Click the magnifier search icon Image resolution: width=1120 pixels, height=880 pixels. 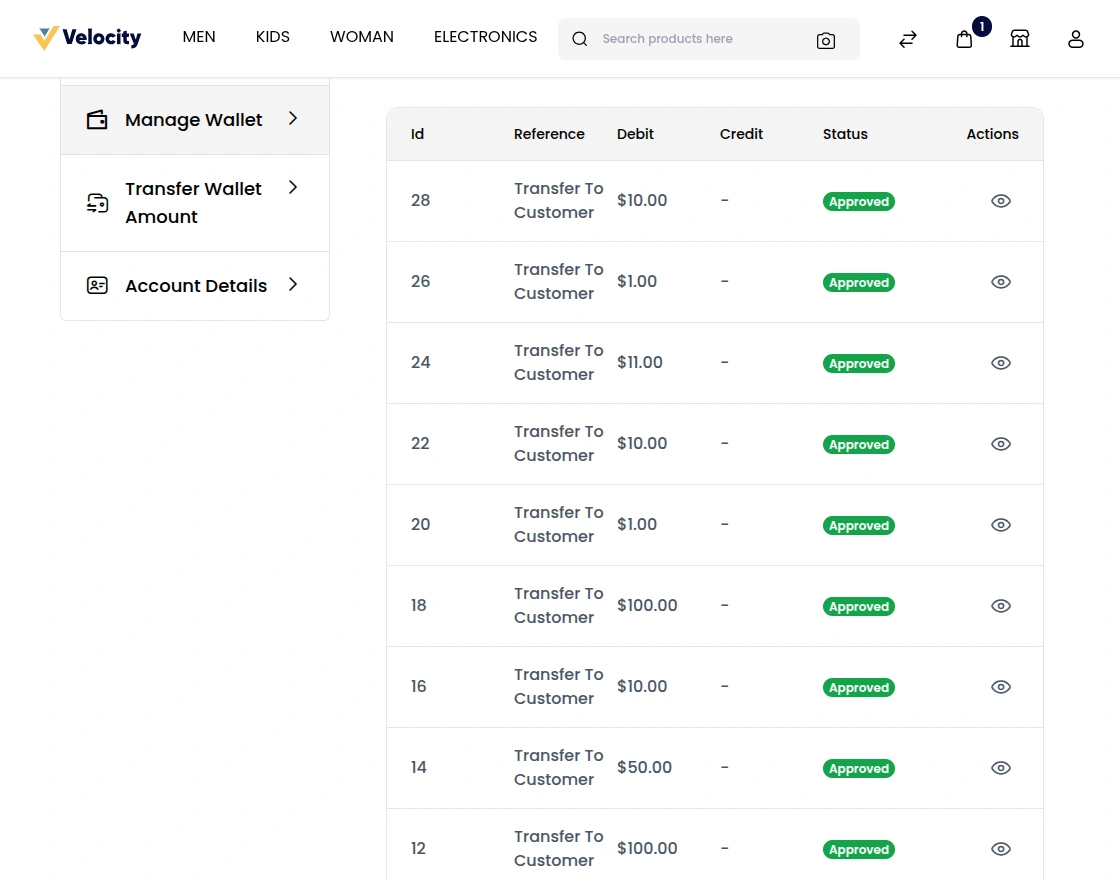pyautogui.click(x=580, y=39)
